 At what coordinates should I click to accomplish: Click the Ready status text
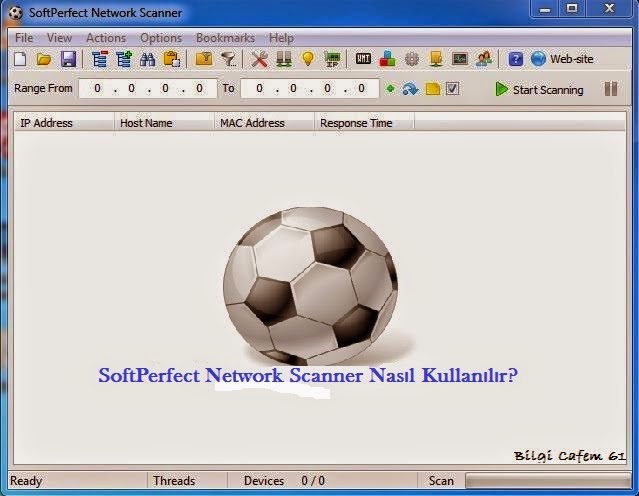pos(26,481)
